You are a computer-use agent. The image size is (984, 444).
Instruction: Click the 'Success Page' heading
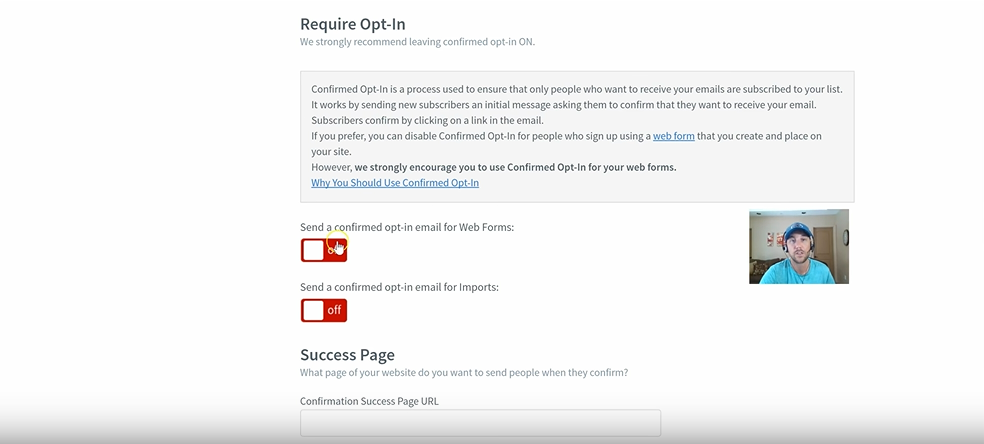tap(347, 355)
